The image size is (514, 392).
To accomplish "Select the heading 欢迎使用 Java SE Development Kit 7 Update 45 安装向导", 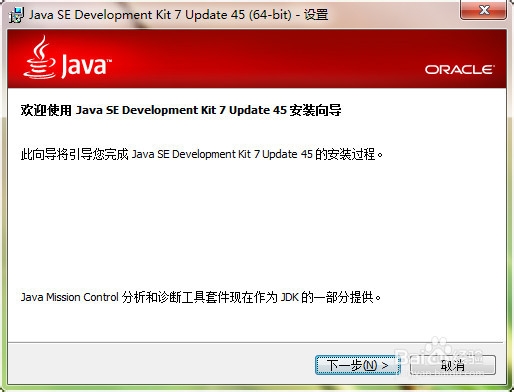I will point(181,110).
